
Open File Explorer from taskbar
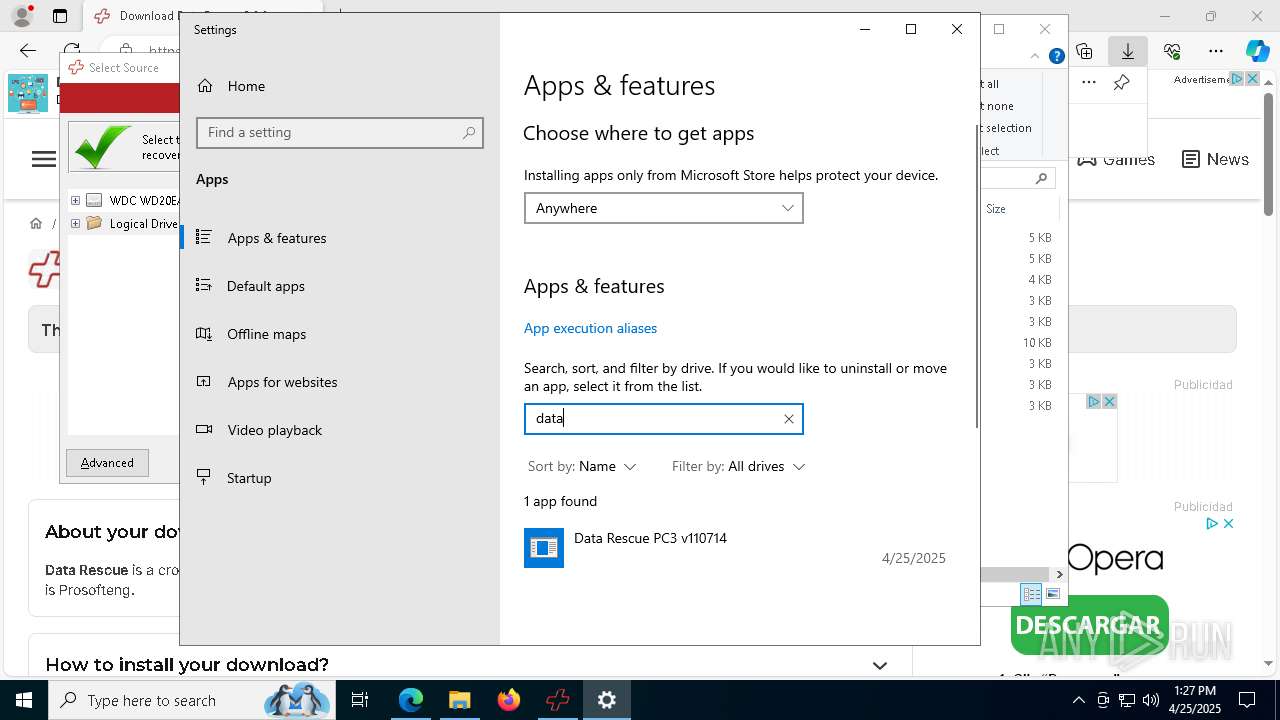click(459, 700)
